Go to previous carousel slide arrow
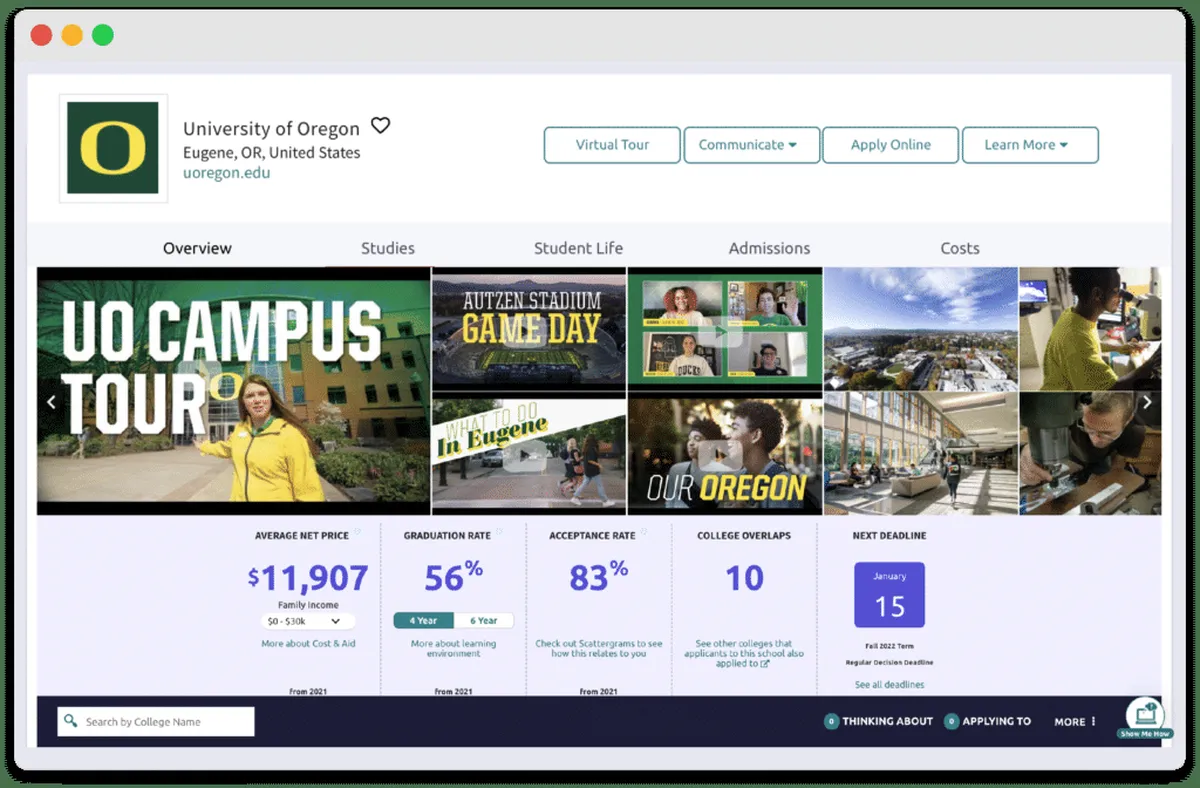The height and width of the screenshot is (788, 1200). point(51,402)
